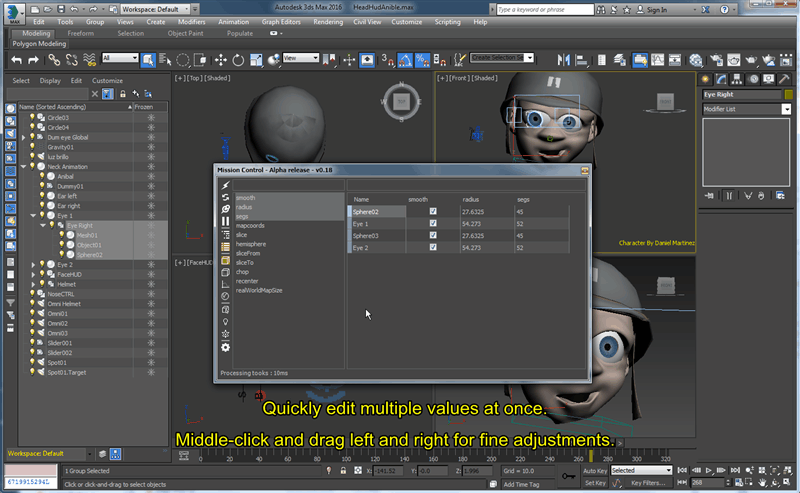Open the Graph Editors menu

click(281, 22)
